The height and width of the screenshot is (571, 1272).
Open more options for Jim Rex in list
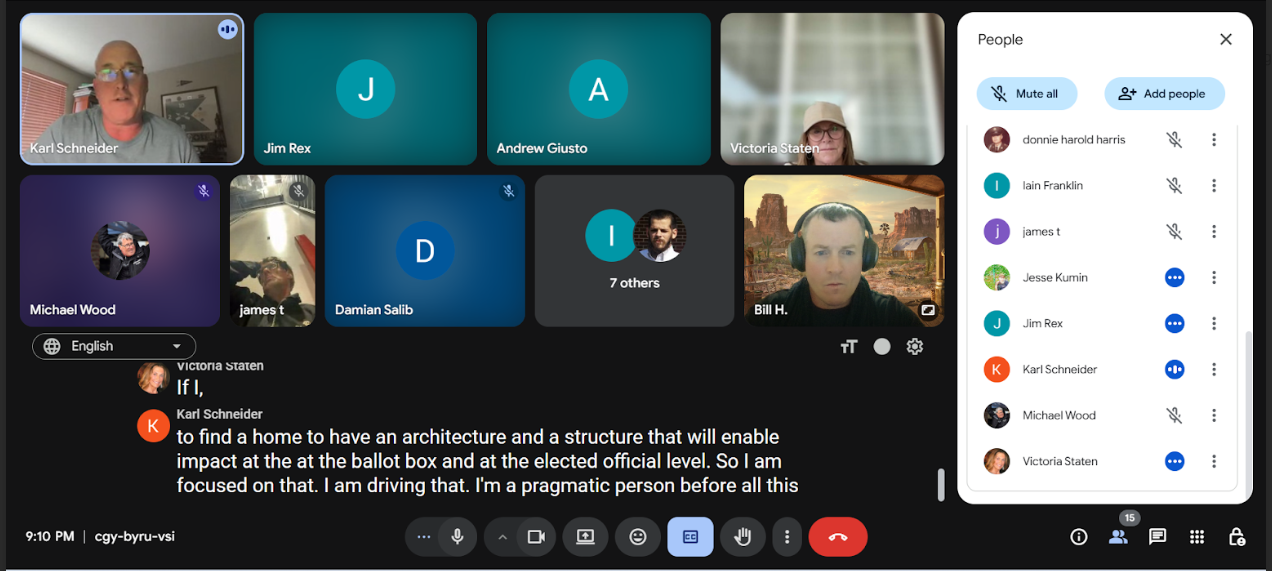coord(1214,324)
